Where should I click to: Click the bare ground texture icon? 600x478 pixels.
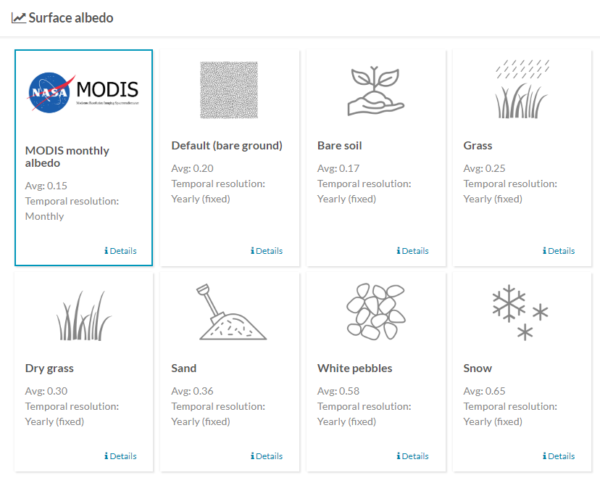coord(229,90)
